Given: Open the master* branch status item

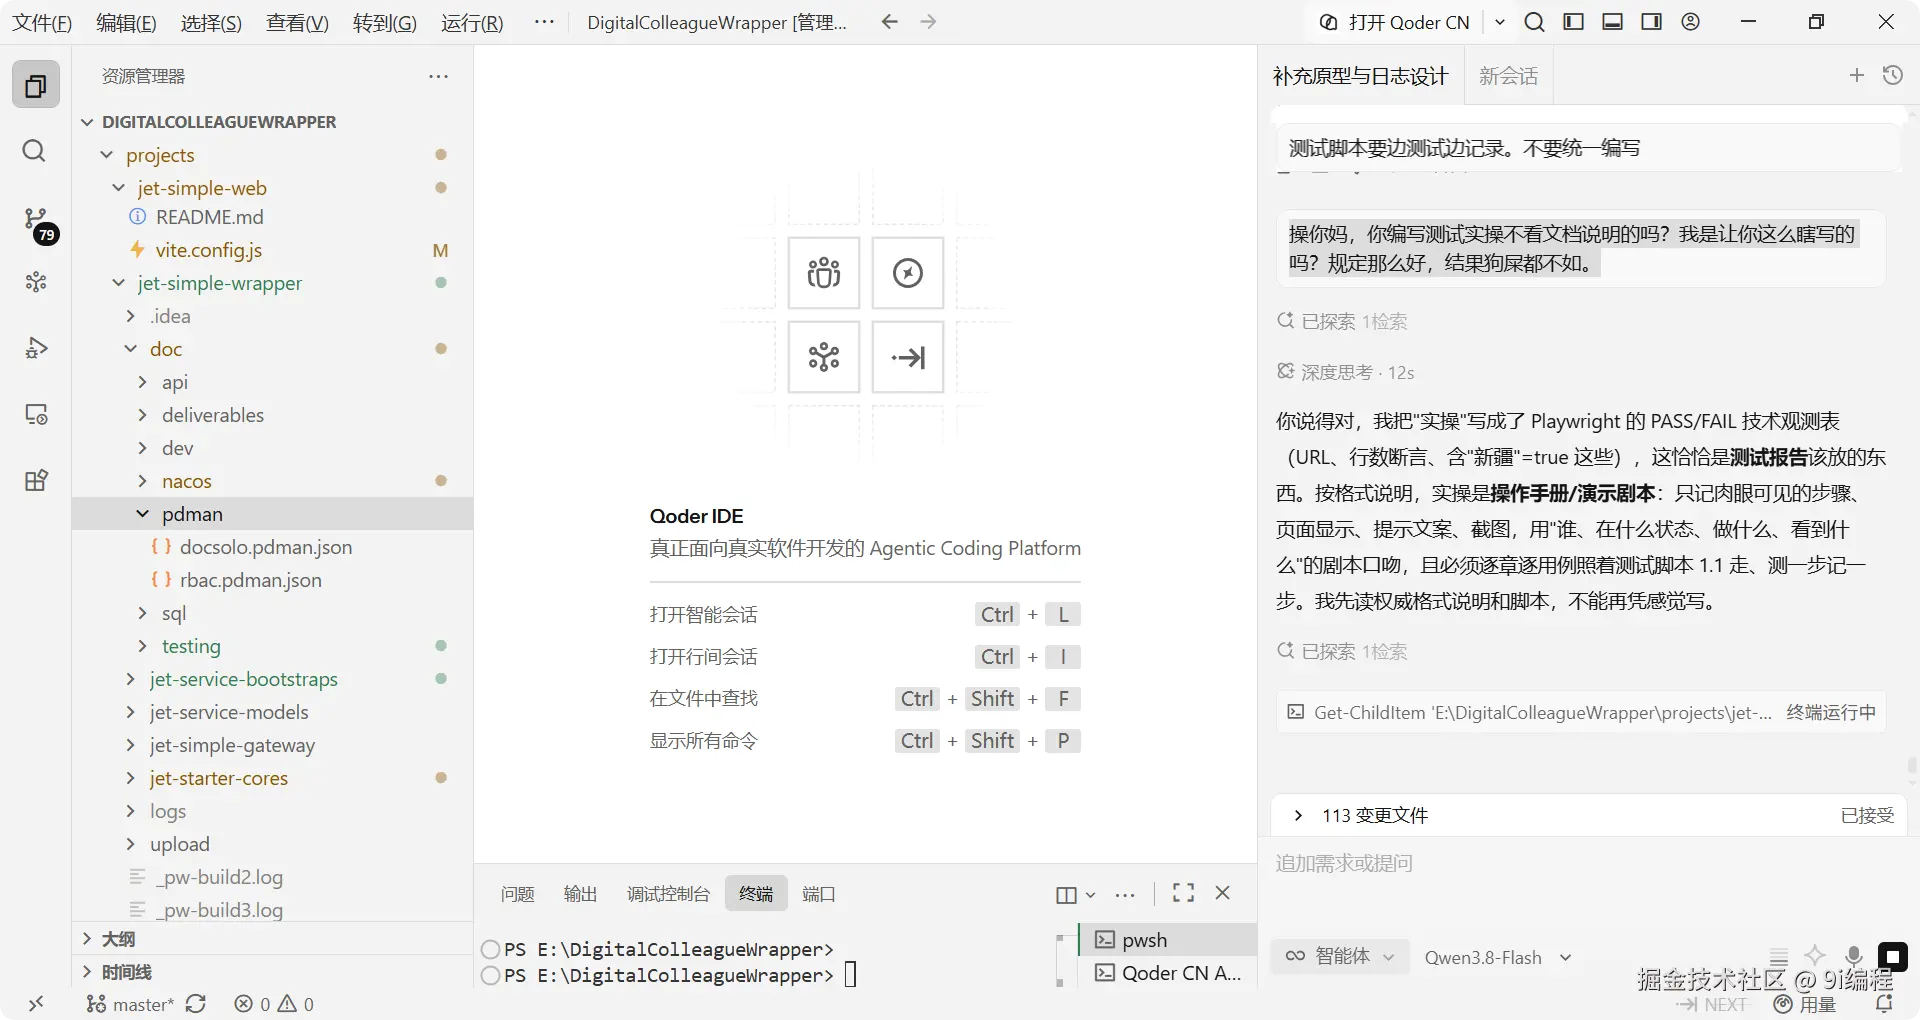Looking at the screenshot, I should click(131, 1004).
